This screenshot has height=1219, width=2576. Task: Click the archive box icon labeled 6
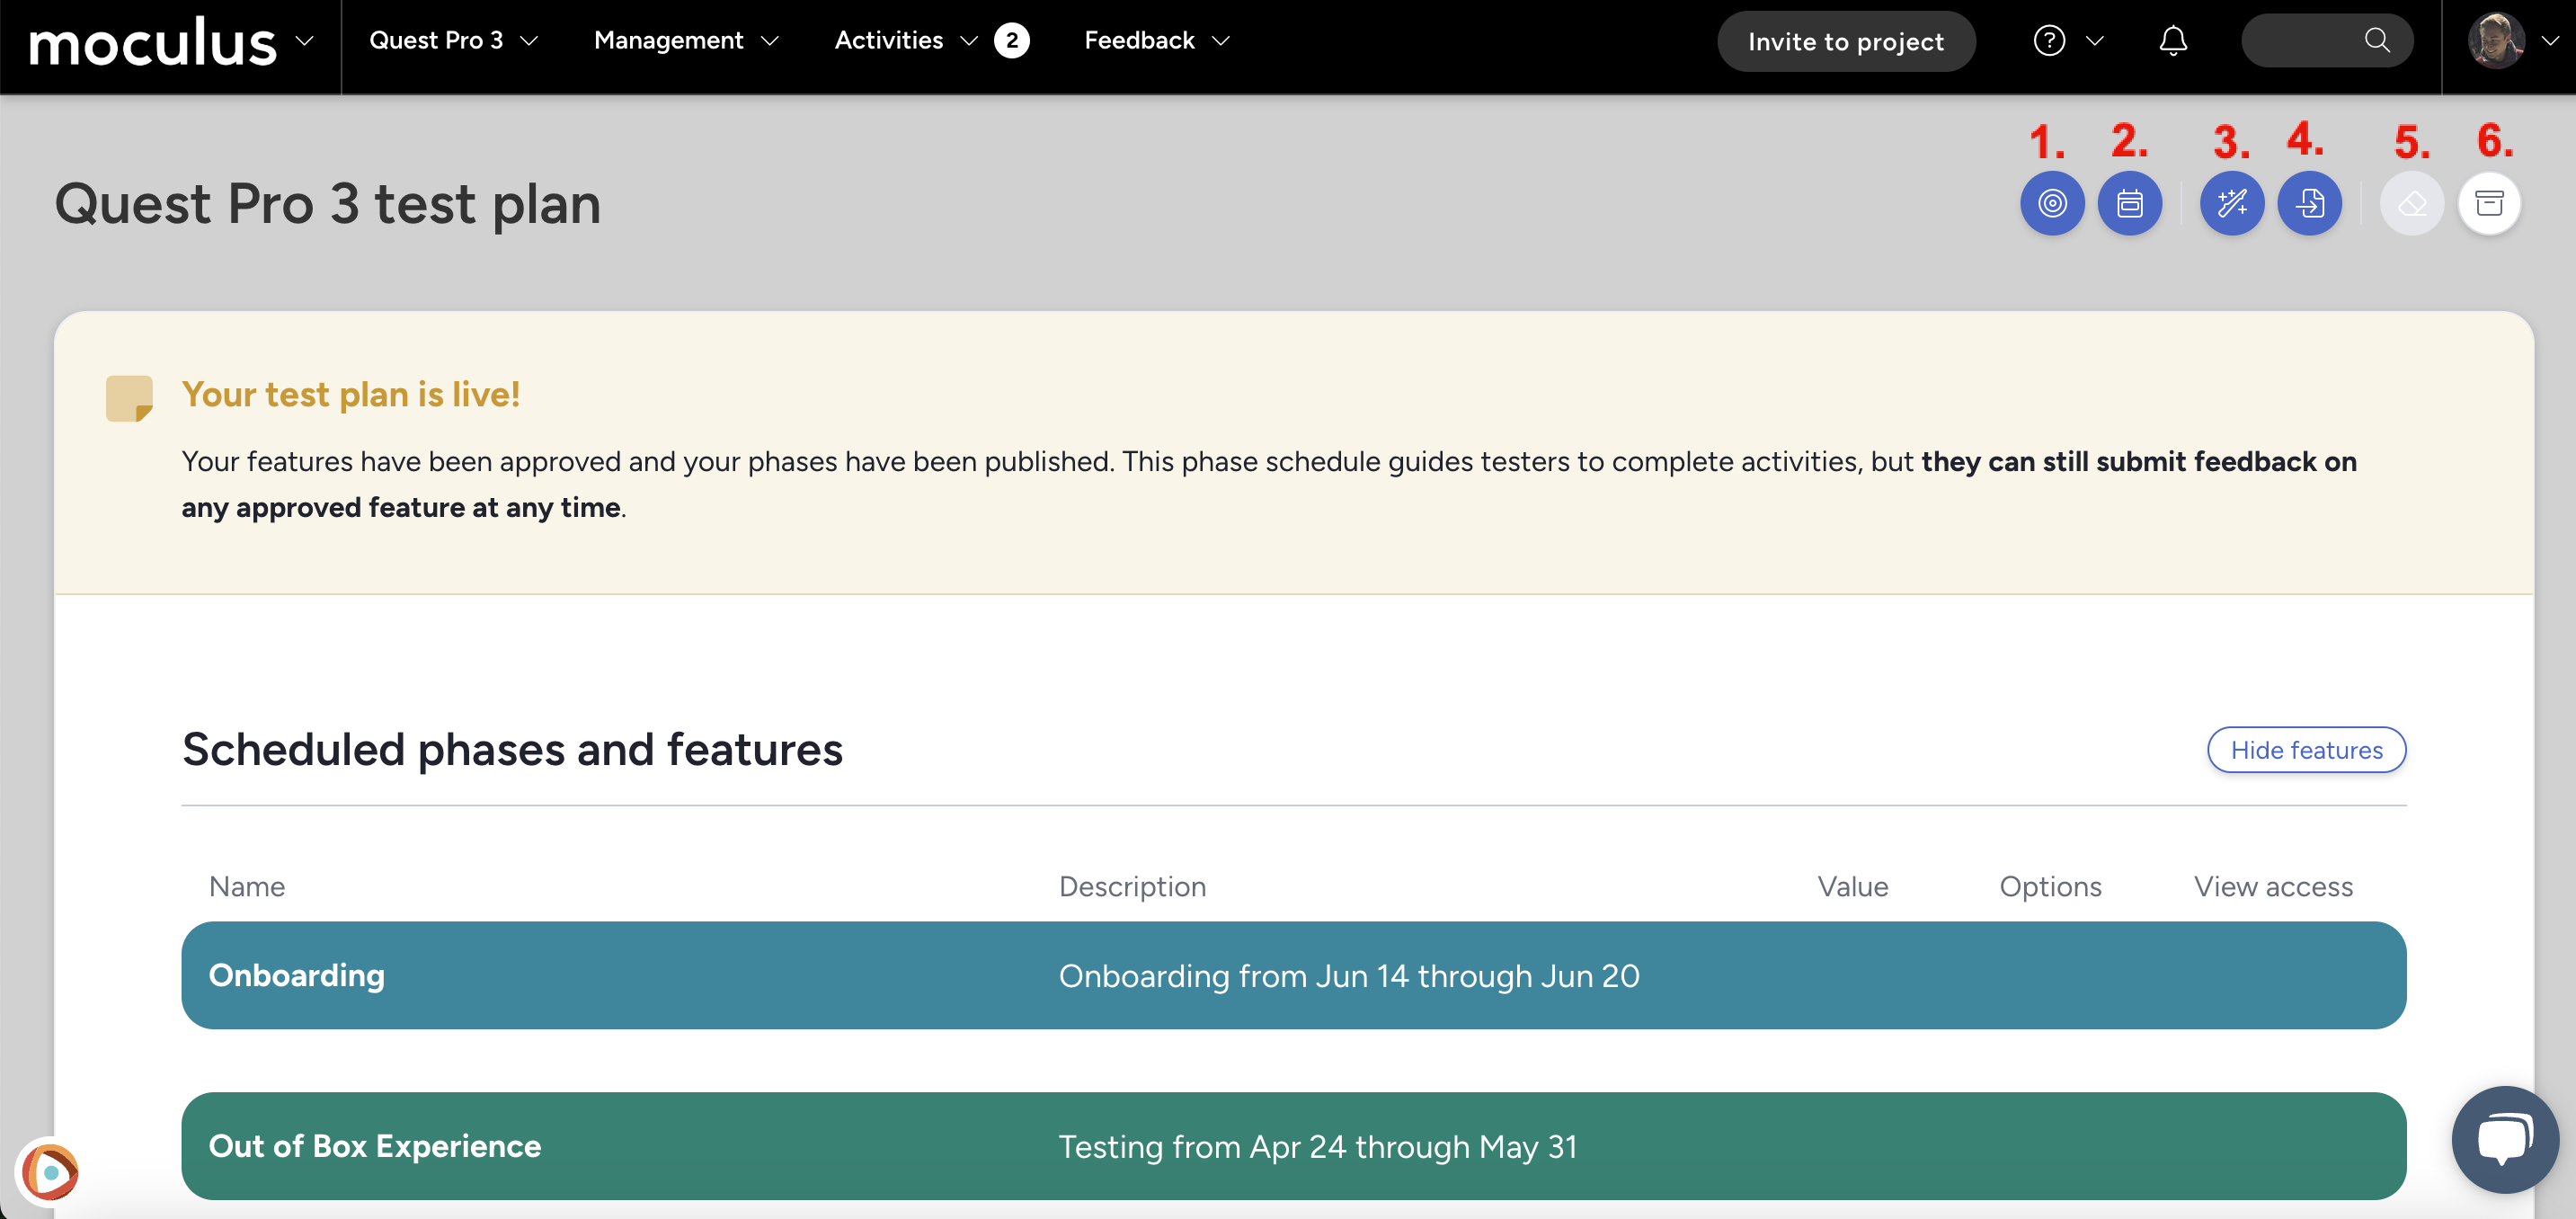point(2489,204)
